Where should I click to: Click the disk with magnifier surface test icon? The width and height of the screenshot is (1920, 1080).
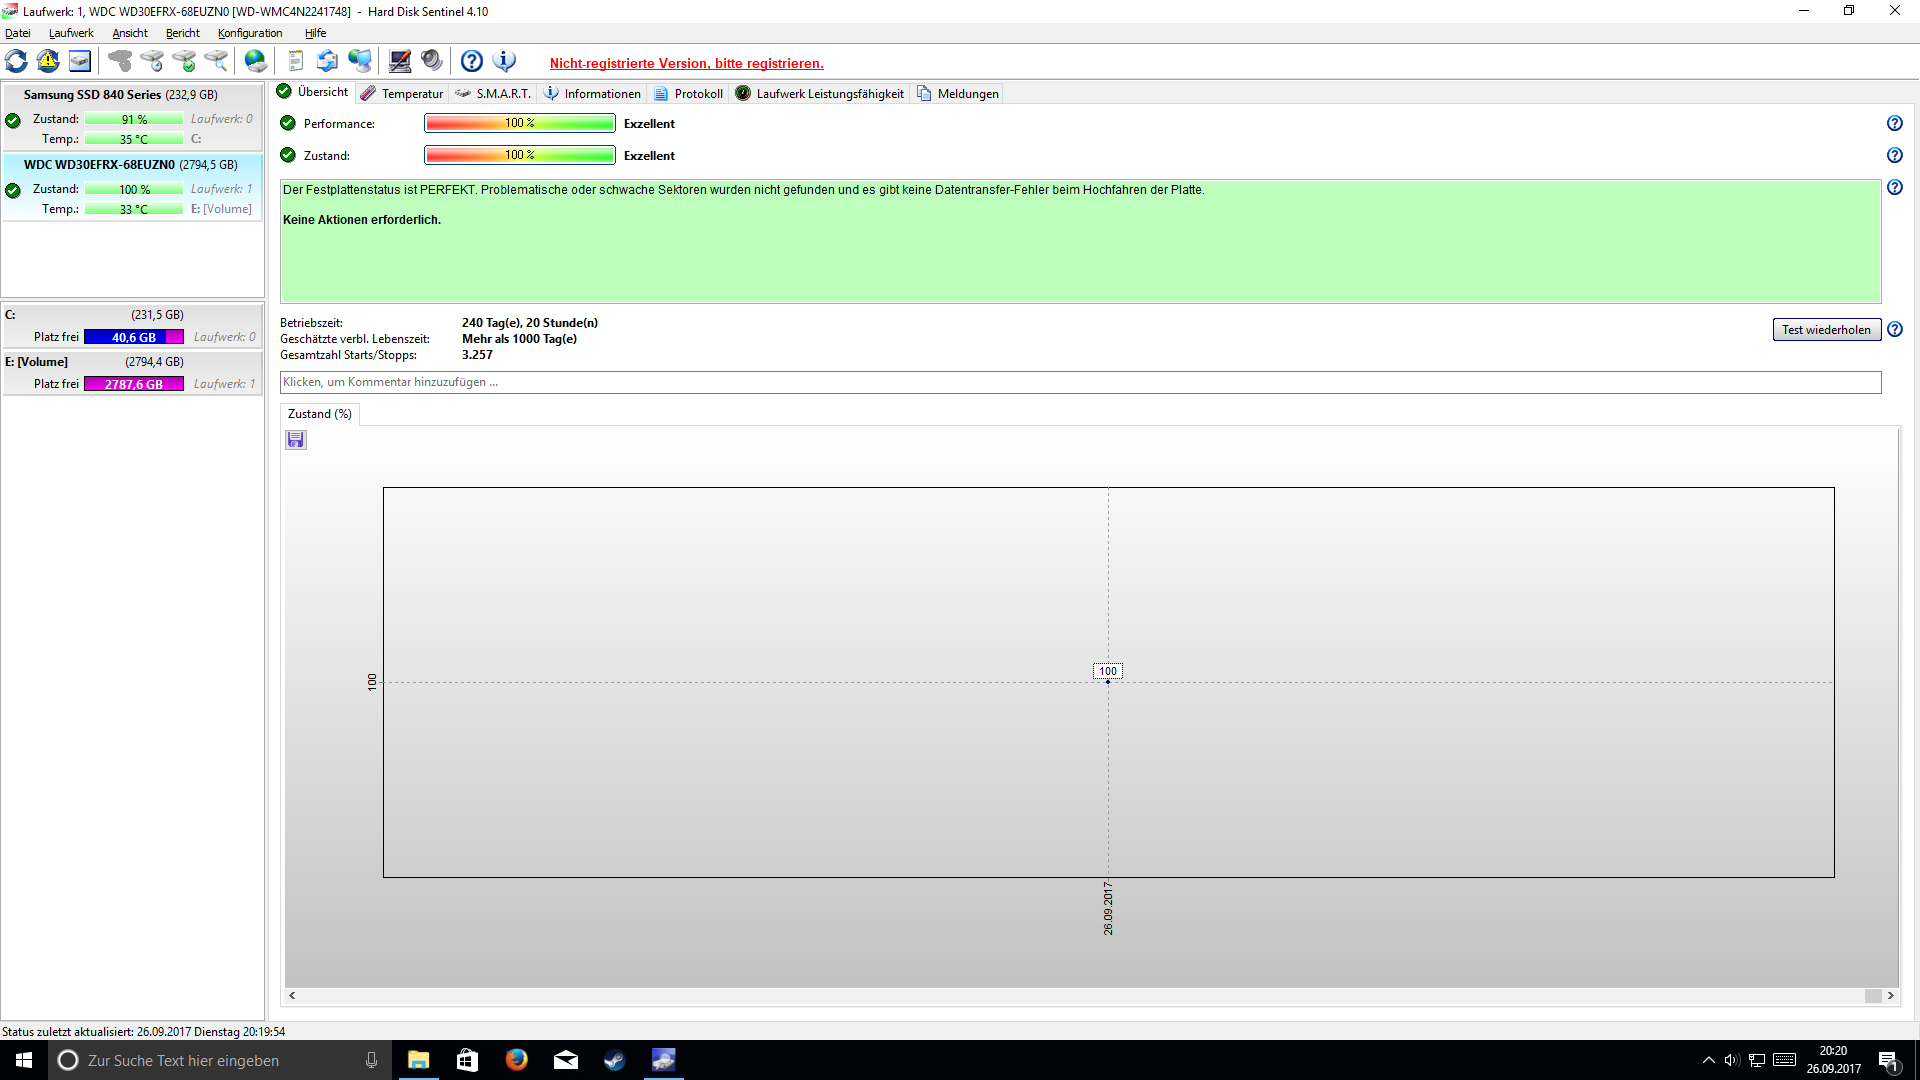(216, 61)
